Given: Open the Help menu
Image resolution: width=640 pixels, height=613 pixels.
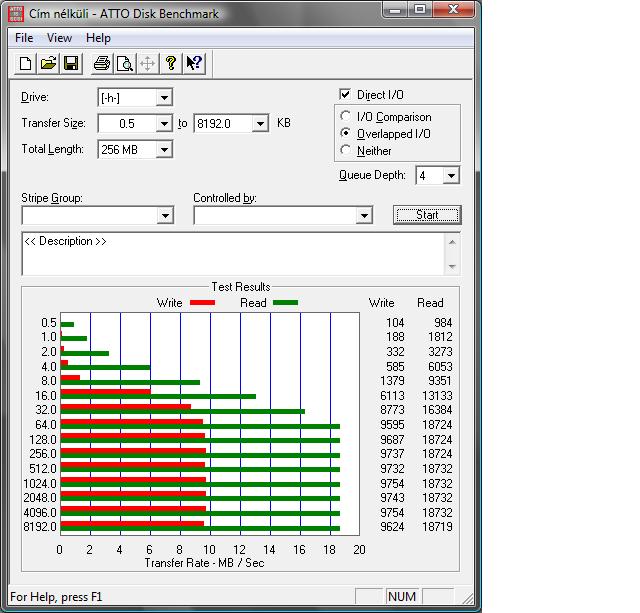Looking at the screenshot, I should (x=98, y=38).
